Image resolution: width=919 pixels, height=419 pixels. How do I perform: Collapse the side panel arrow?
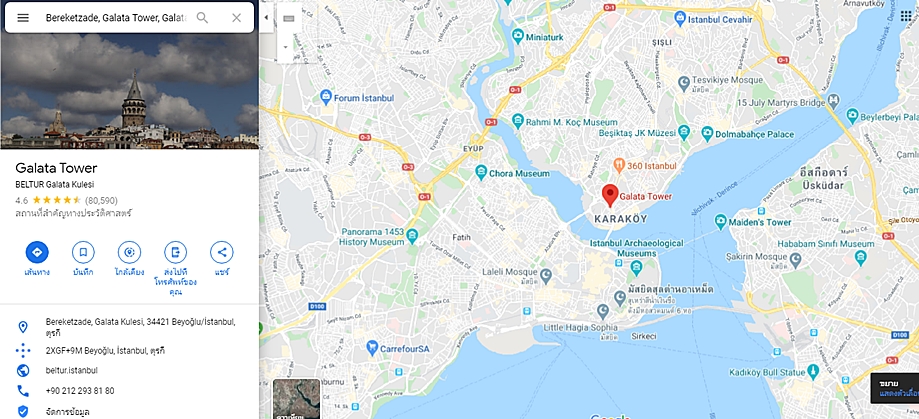(267, 18)
